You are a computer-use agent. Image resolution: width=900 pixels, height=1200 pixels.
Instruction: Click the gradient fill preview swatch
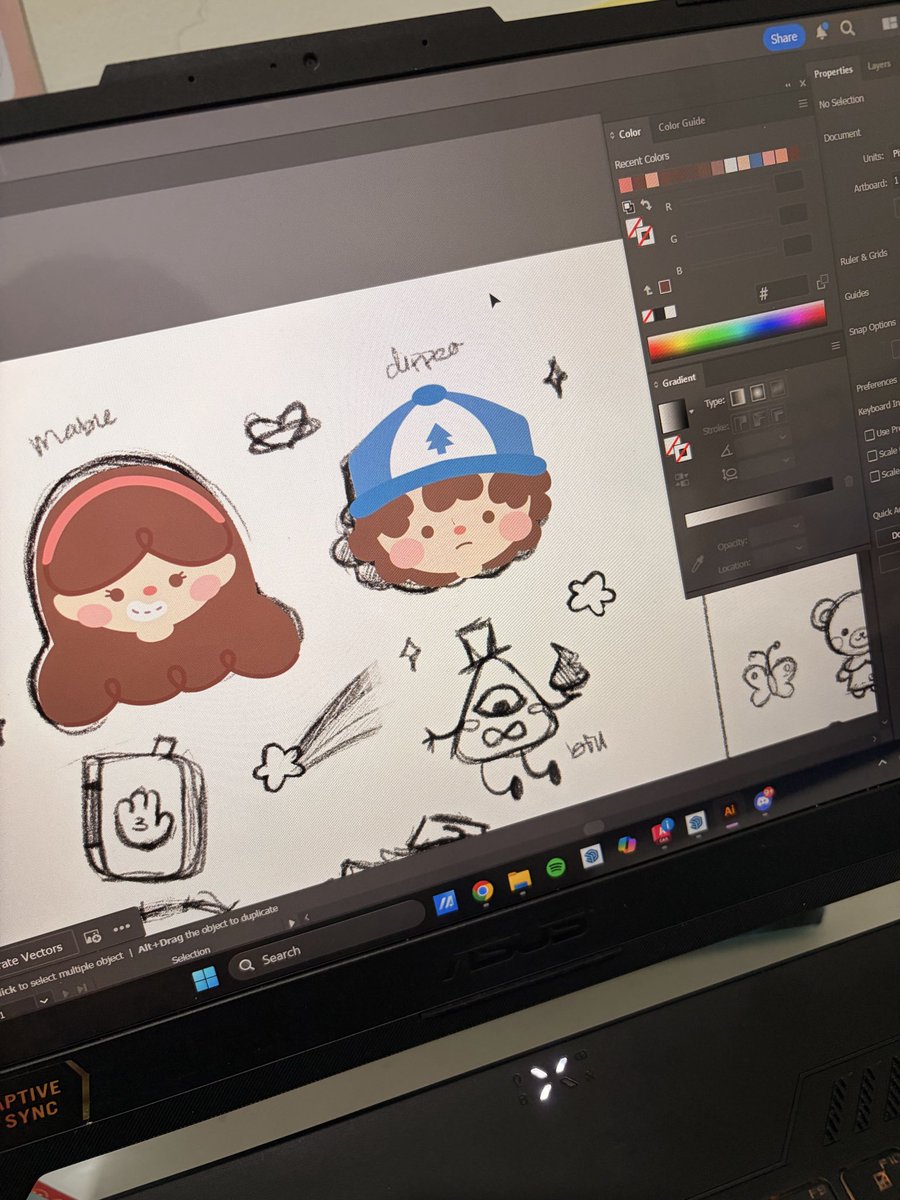pos(673,416)
